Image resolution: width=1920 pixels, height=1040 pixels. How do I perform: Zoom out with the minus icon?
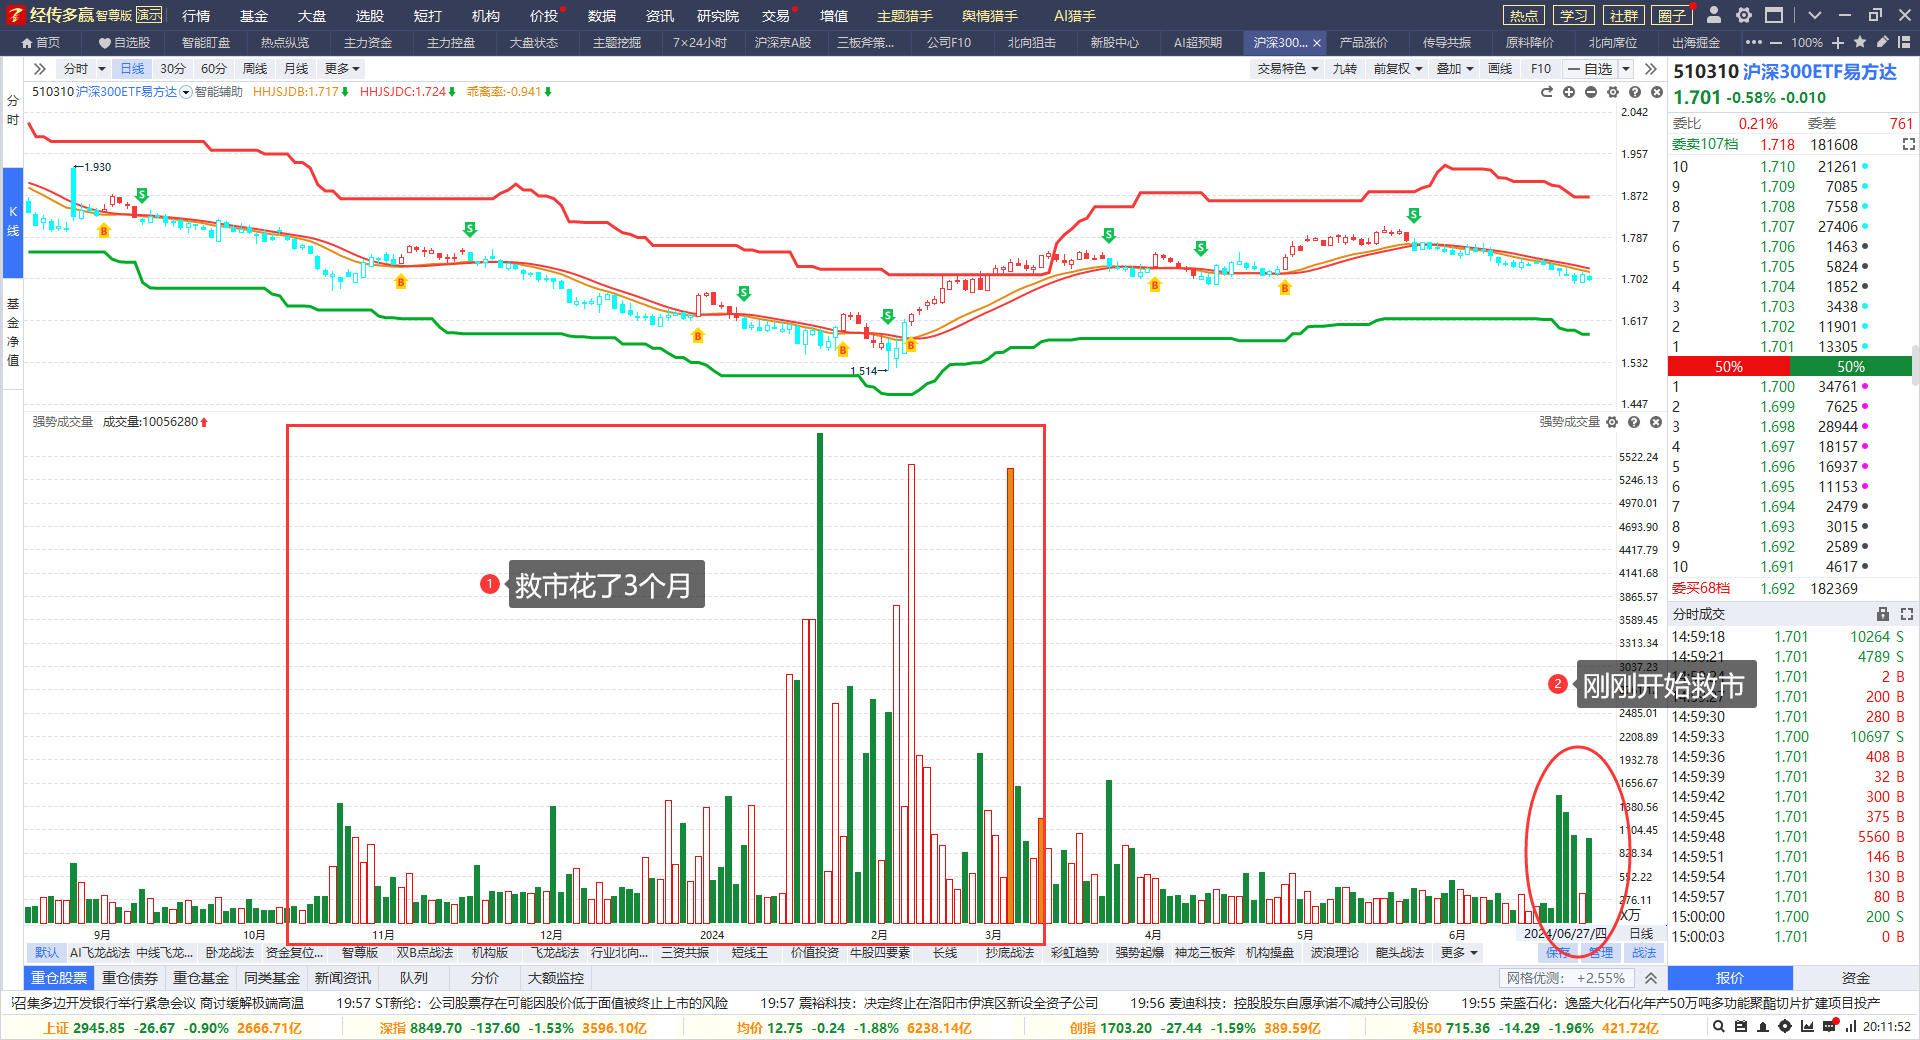tap(1776, 42)
